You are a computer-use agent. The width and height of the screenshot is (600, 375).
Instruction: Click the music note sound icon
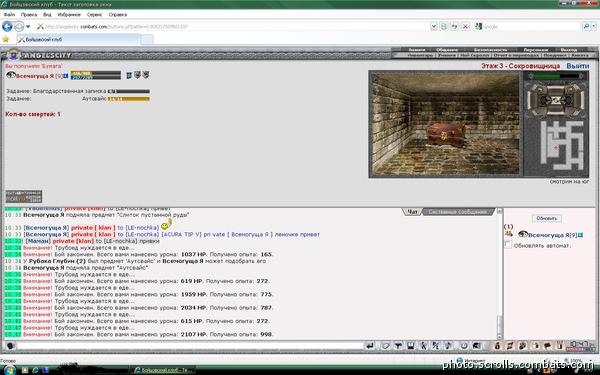(x=448, y=346)
